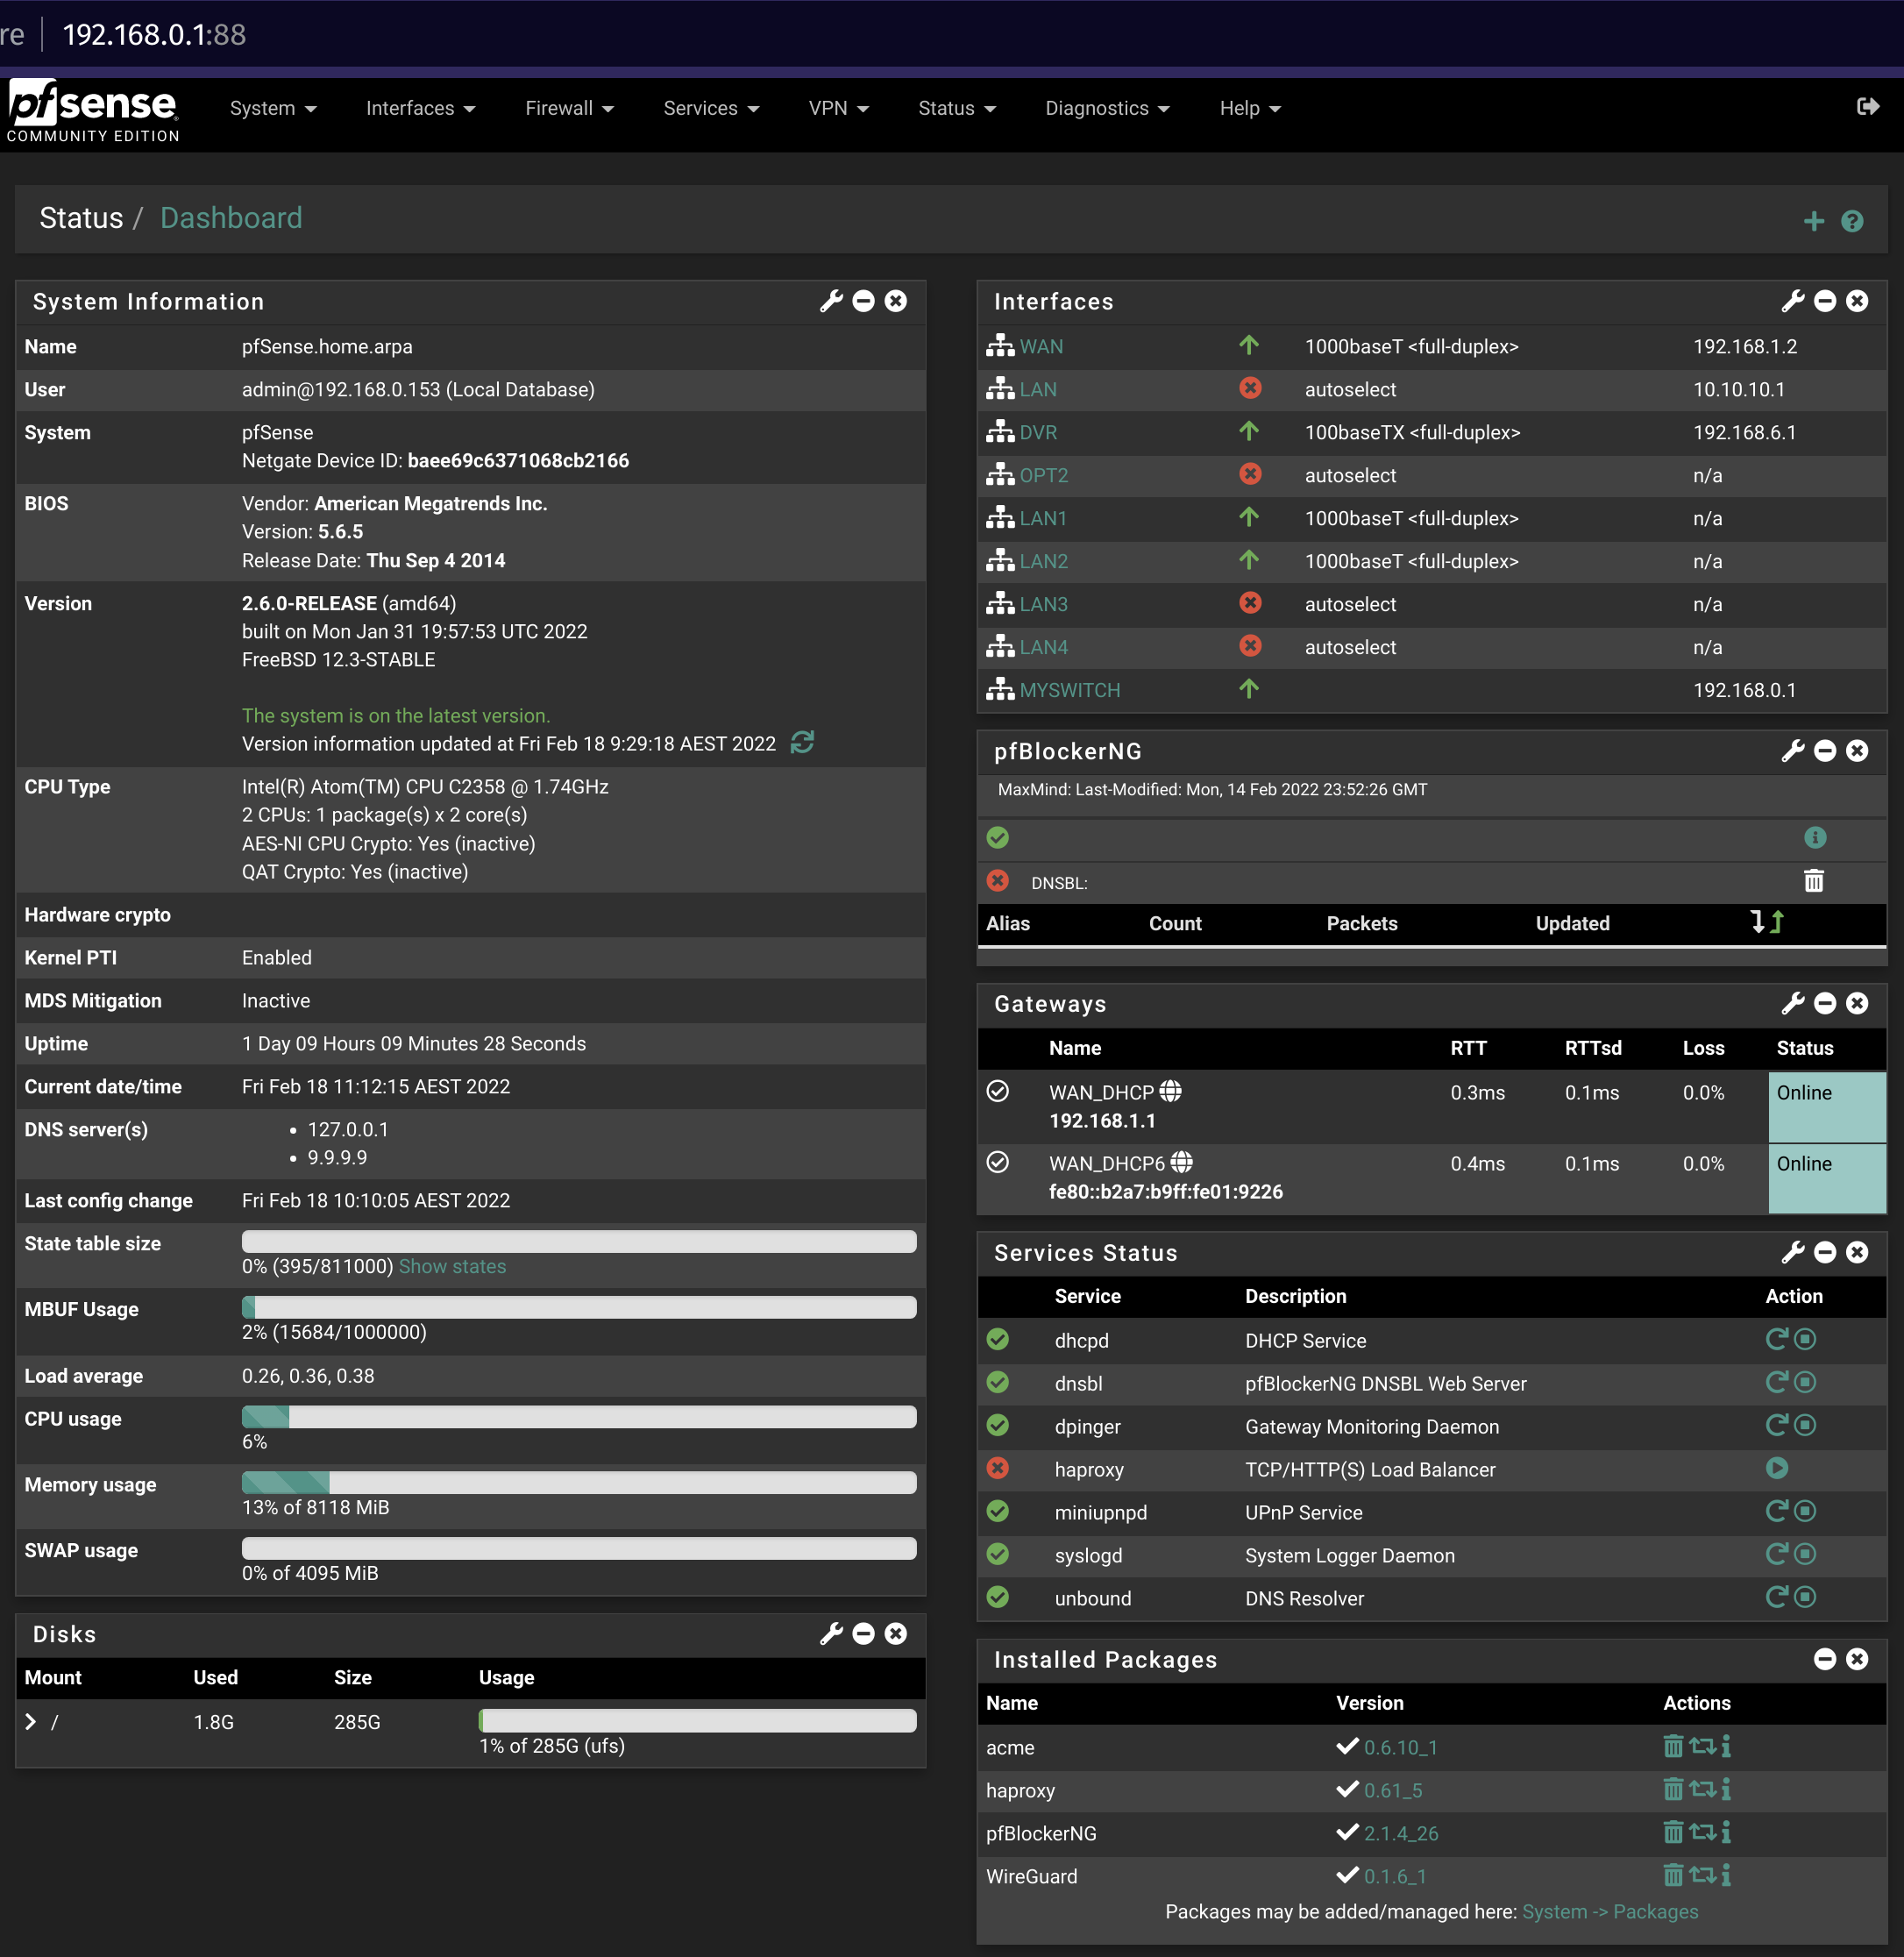
Task: Refresh version information update check
Action: tap(802, 742)
